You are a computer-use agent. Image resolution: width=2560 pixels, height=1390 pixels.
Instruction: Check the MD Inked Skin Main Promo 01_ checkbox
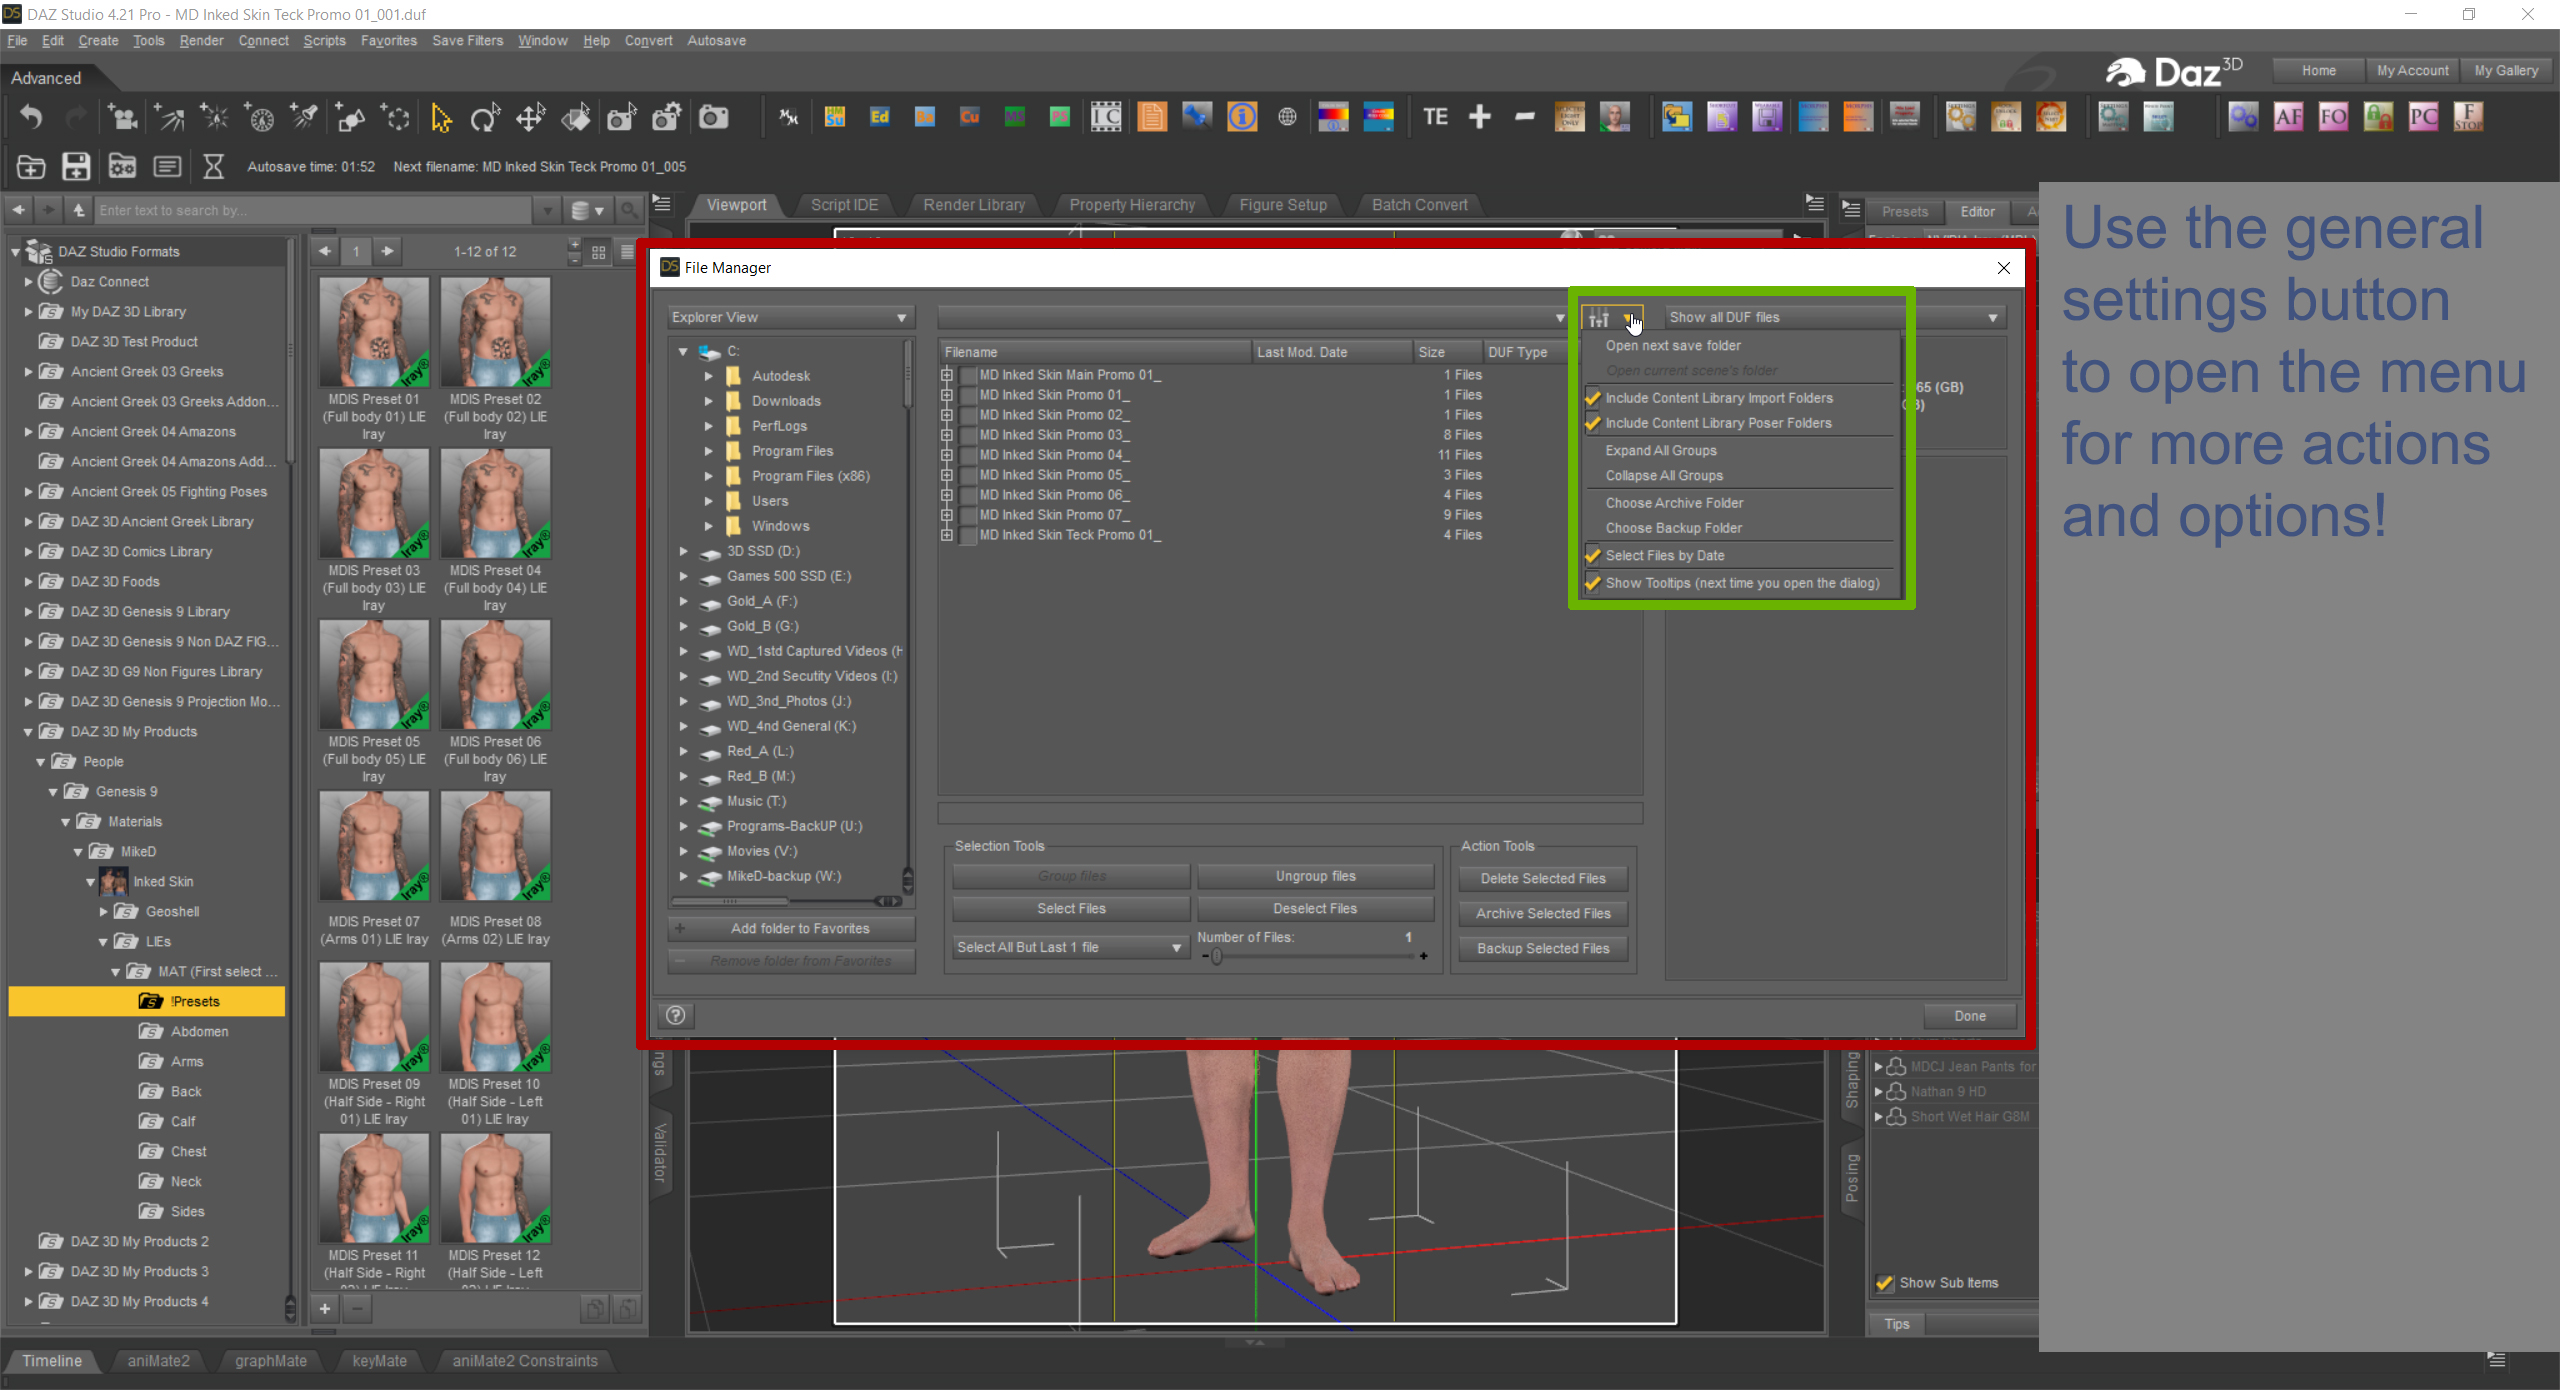(x=968, y=375)
